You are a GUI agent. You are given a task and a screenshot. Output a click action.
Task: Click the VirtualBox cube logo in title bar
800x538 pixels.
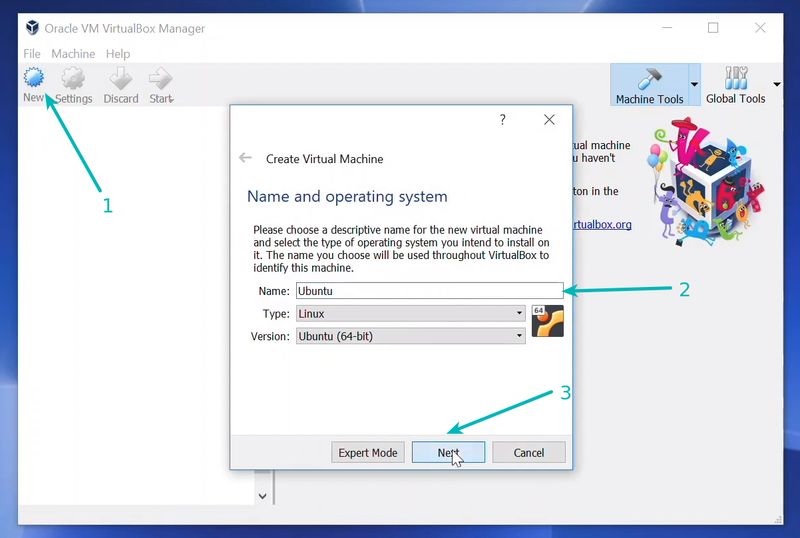click(32, 28)
